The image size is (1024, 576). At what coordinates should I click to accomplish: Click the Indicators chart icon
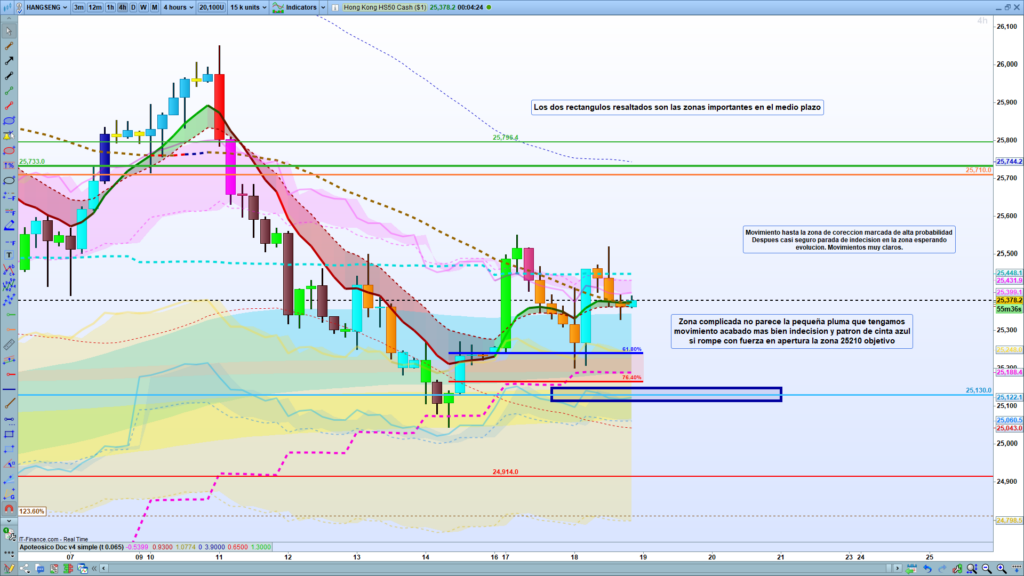(278, 7)
